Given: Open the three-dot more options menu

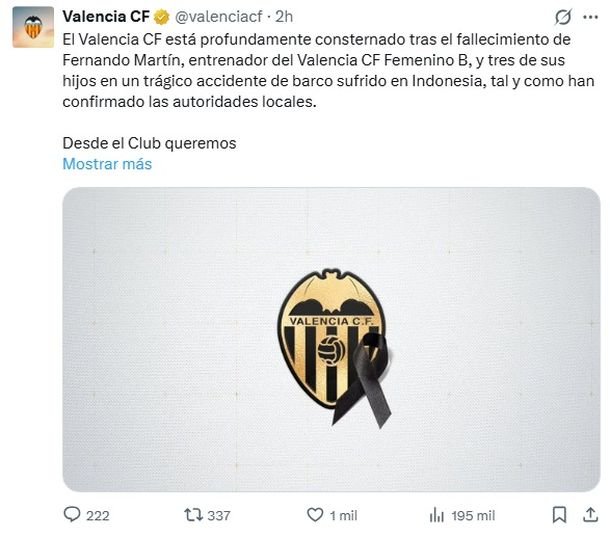Looking at the screenshot, I should [x=589, y=17].
